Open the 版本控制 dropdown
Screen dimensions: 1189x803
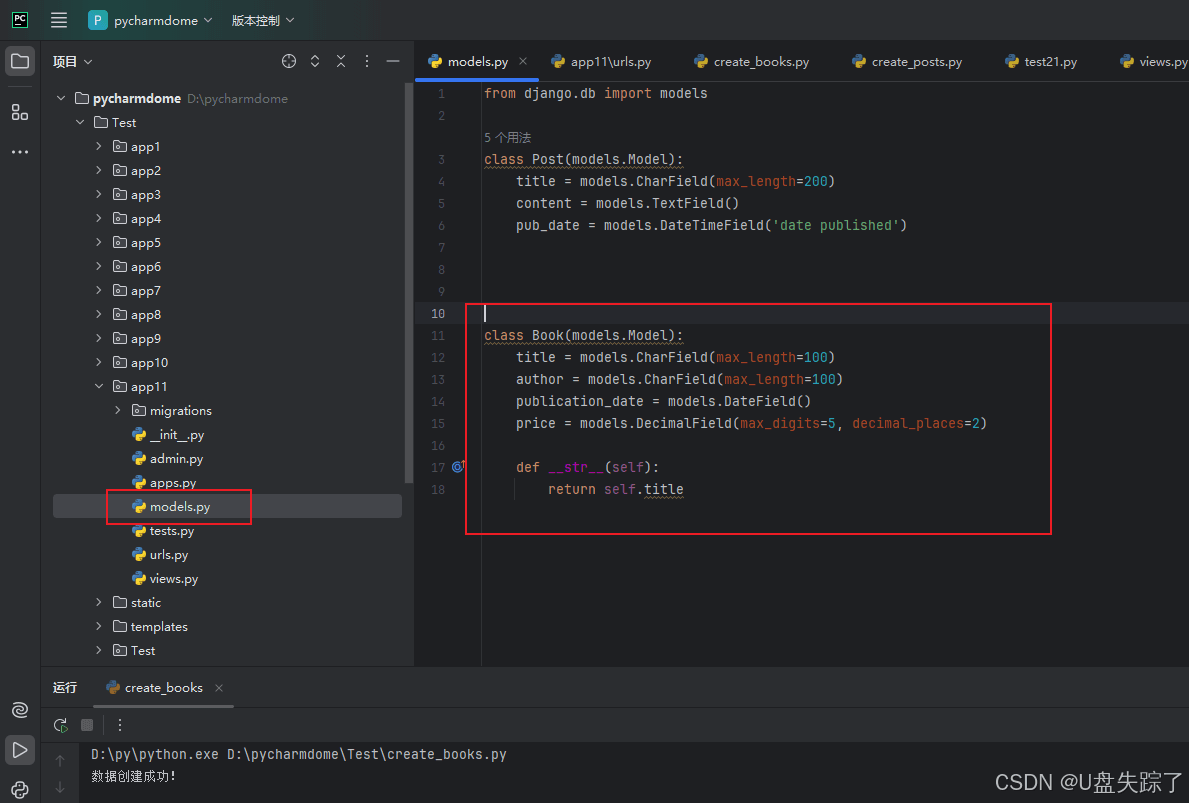[x=262, y=20]
